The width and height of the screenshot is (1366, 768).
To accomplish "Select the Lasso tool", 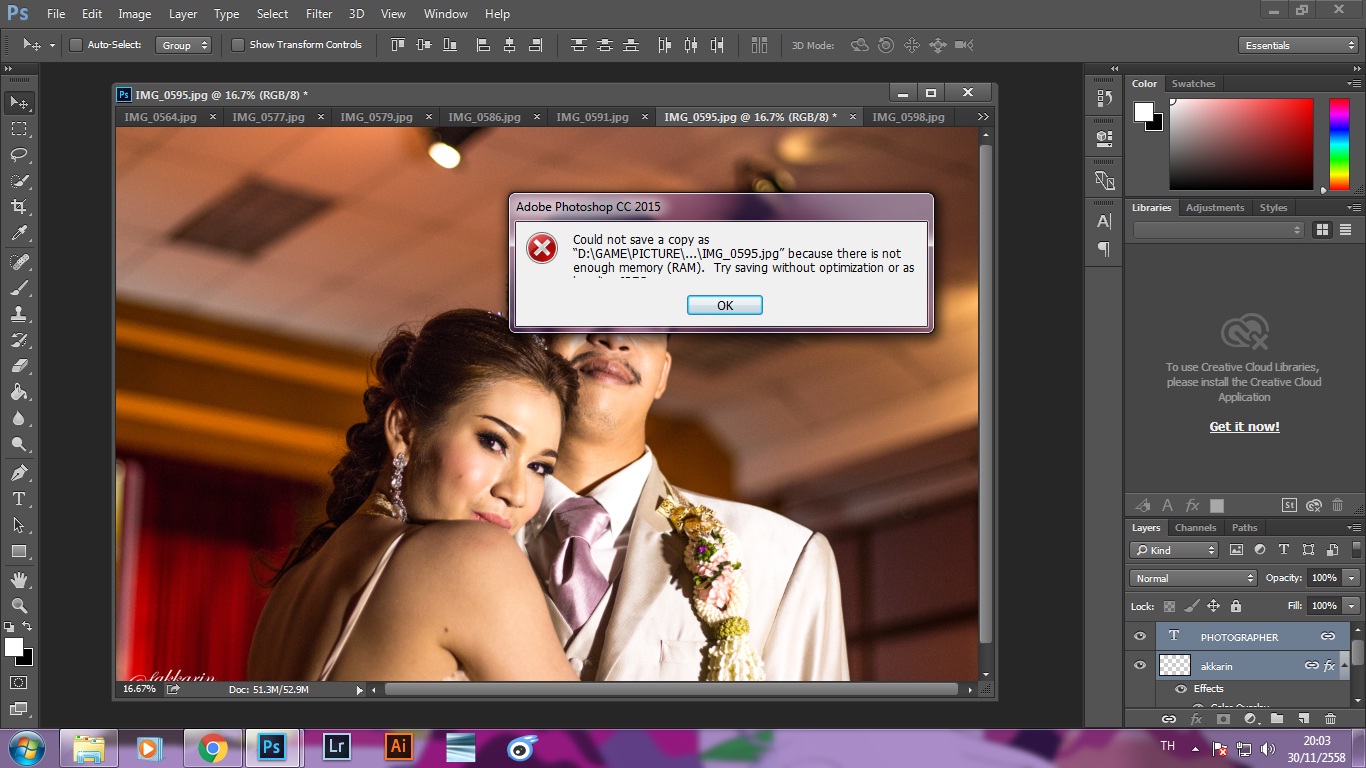I will coord(19,155).
